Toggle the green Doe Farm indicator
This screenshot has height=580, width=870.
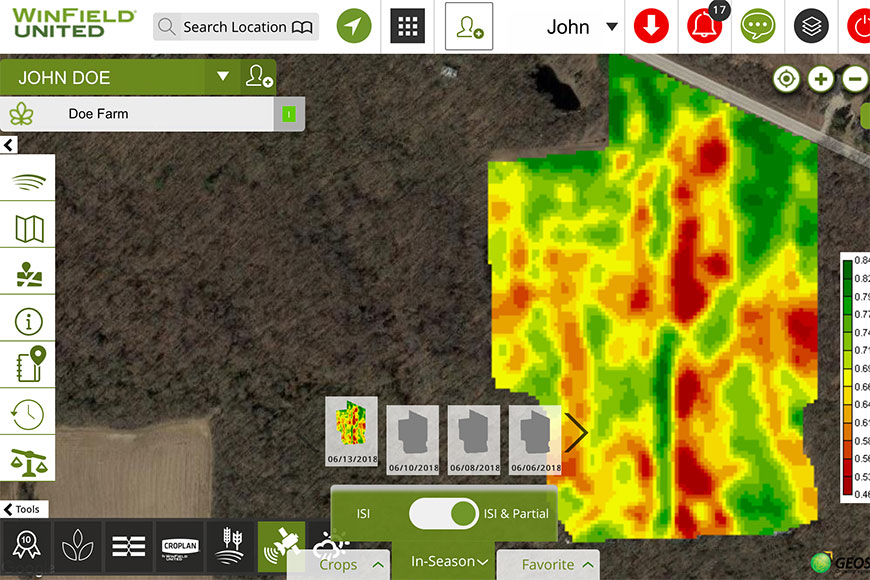pyautogui.click(x=288, y=114)
